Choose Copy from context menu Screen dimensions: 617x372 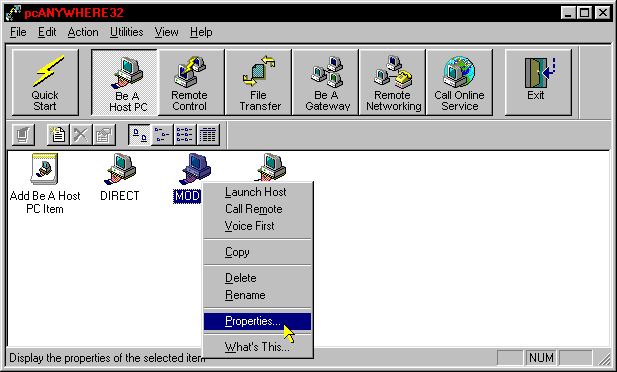pyautogui.click(x=257, y=252)
